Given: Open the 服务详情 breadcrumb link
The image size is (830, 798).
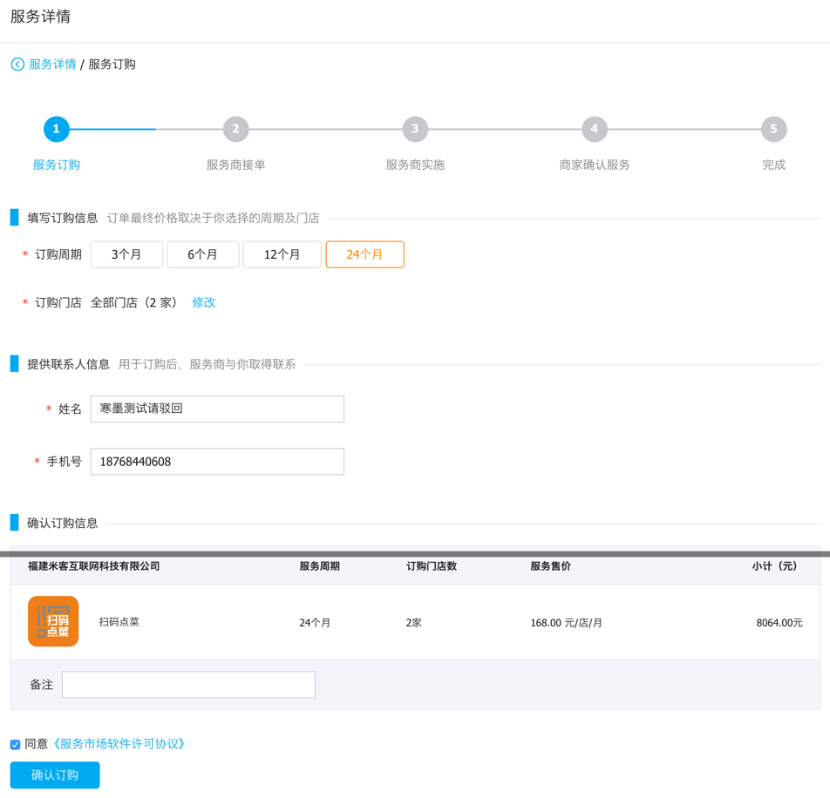Looking at the screenshot, I should click(x=52, y=64).
